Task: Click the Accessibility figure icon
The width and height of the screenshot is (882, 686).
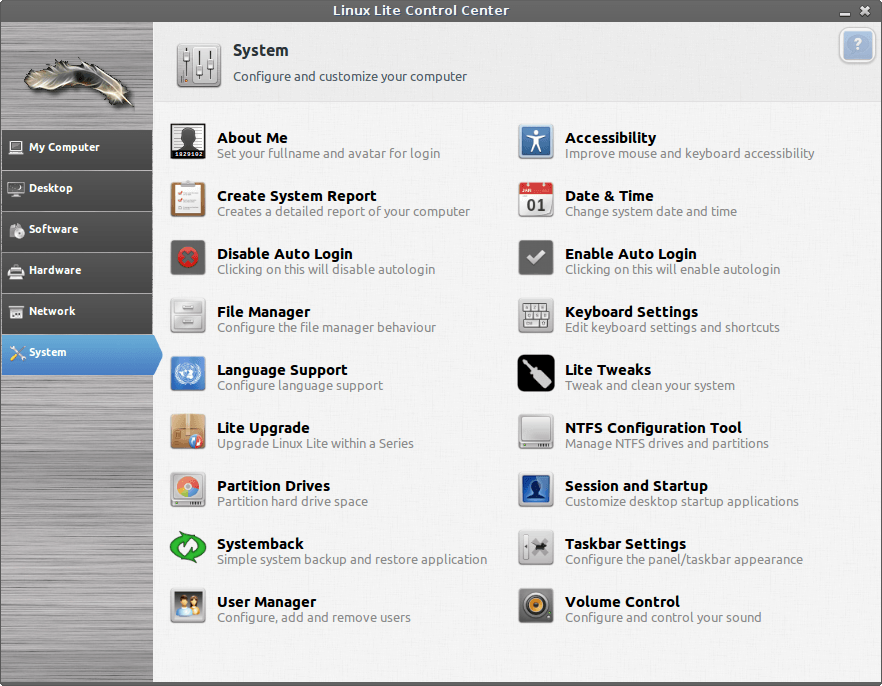Action: pyautogui.click(x=536, y=142)
